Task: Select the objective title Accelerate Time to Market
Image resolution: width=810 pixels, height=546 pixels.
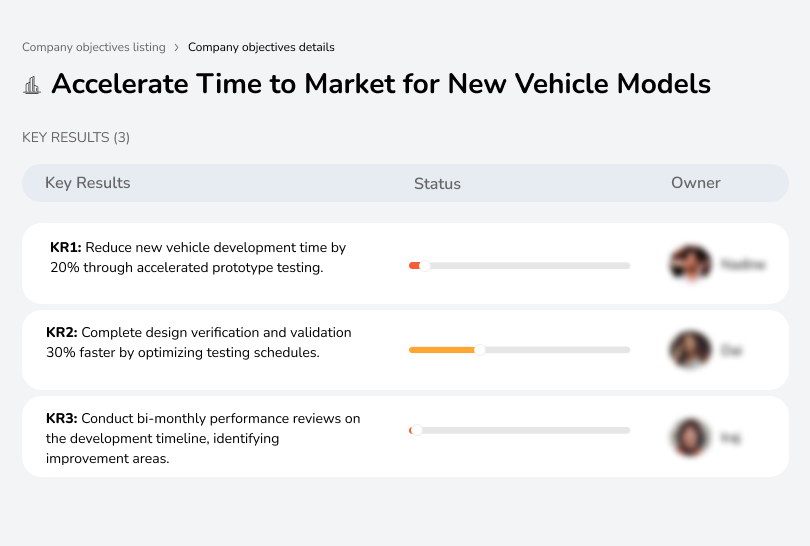Action: pos(381,84)
